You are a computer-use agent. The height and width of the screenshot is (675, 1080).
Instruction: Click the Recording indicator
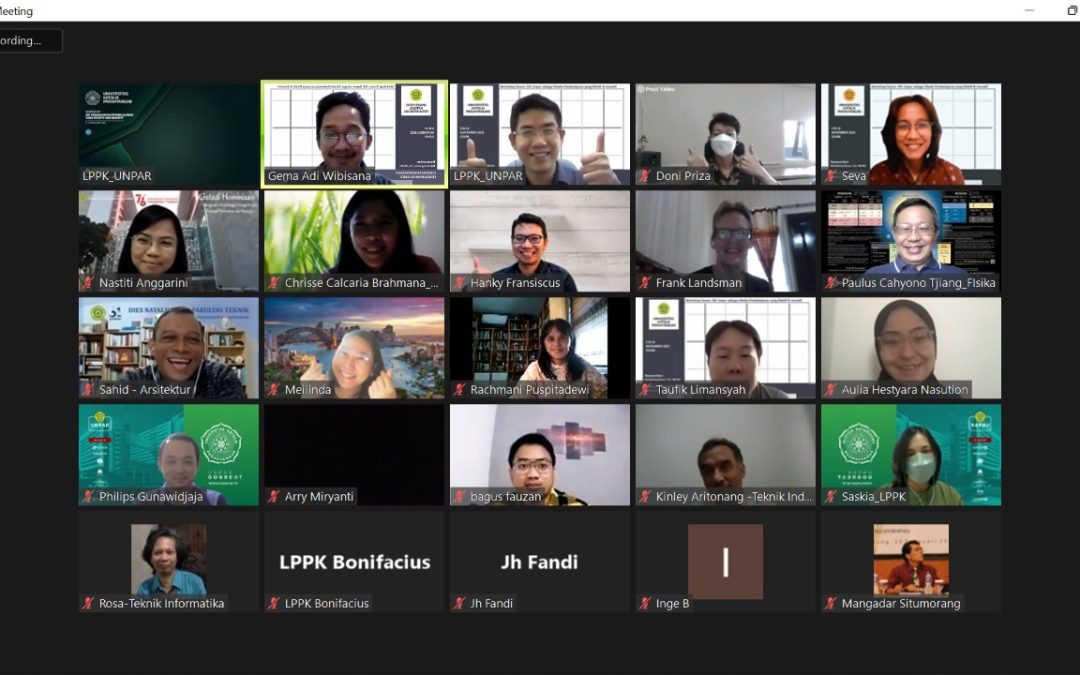pyautogui.click(x=30, y=41)
